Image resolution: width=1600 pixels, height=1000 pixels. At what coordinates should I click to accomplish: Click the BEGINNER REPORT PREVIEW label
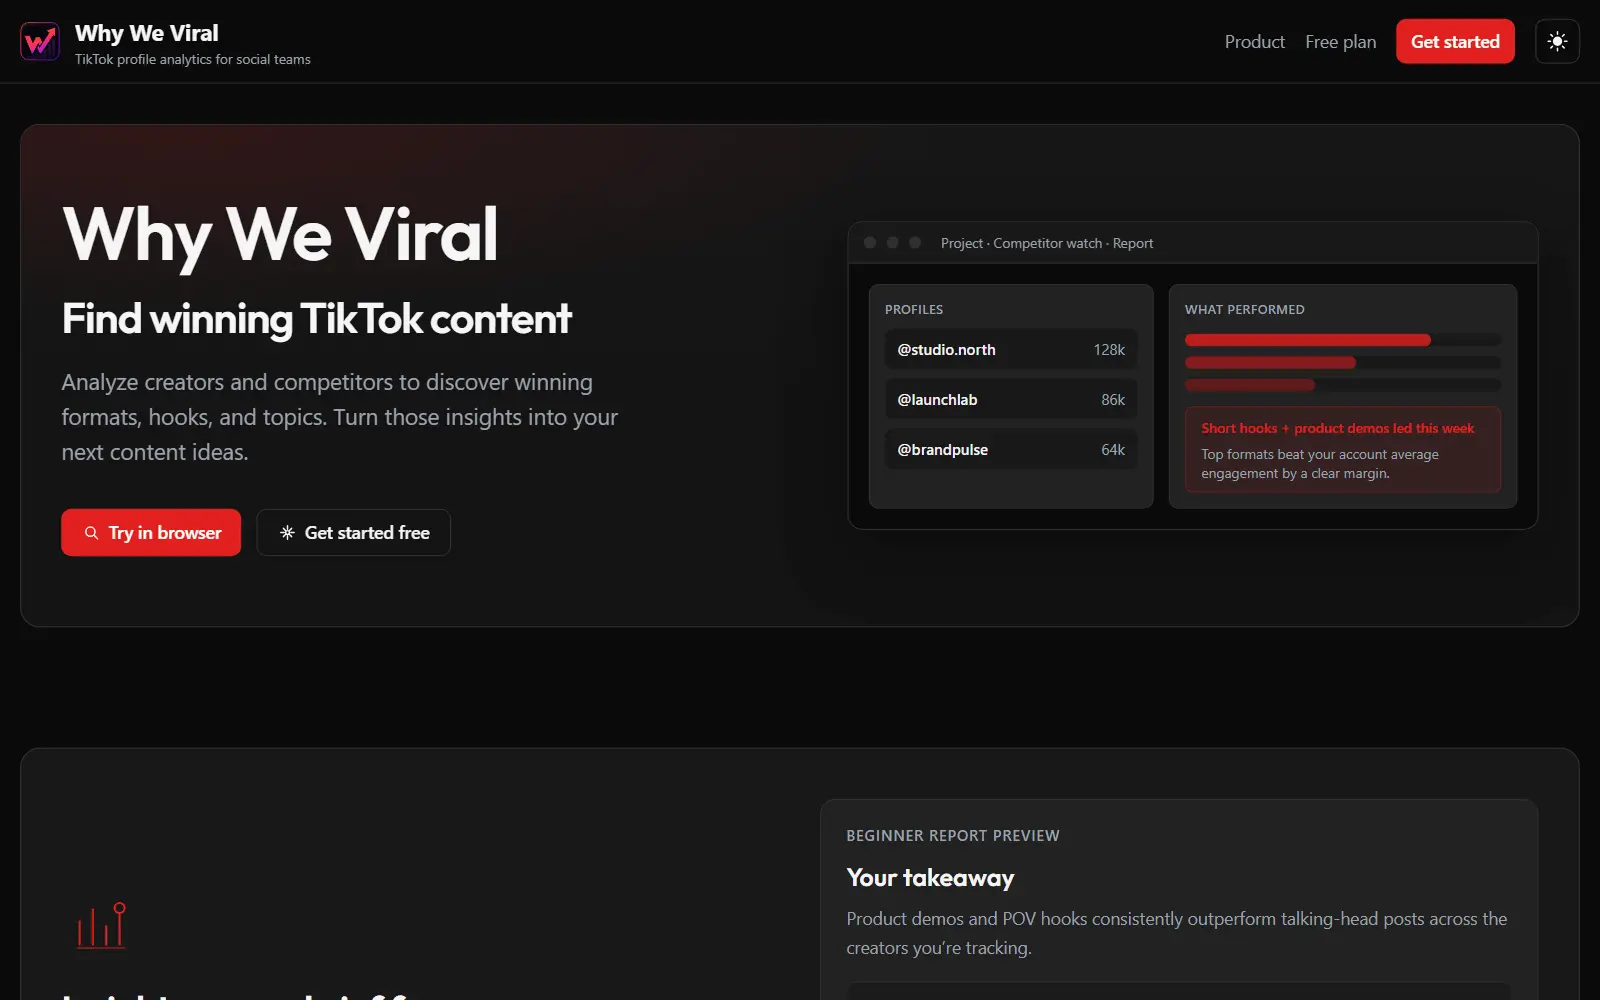tap(952, 835)
